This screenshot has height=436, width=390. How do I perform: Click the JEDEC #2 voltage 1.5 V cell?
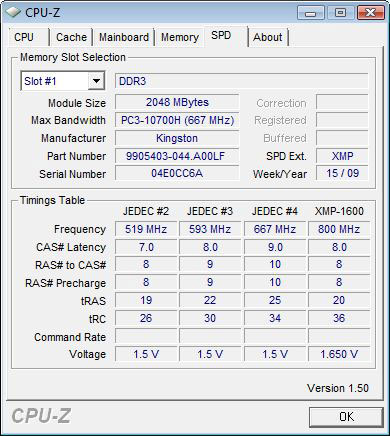click(146, 354)
